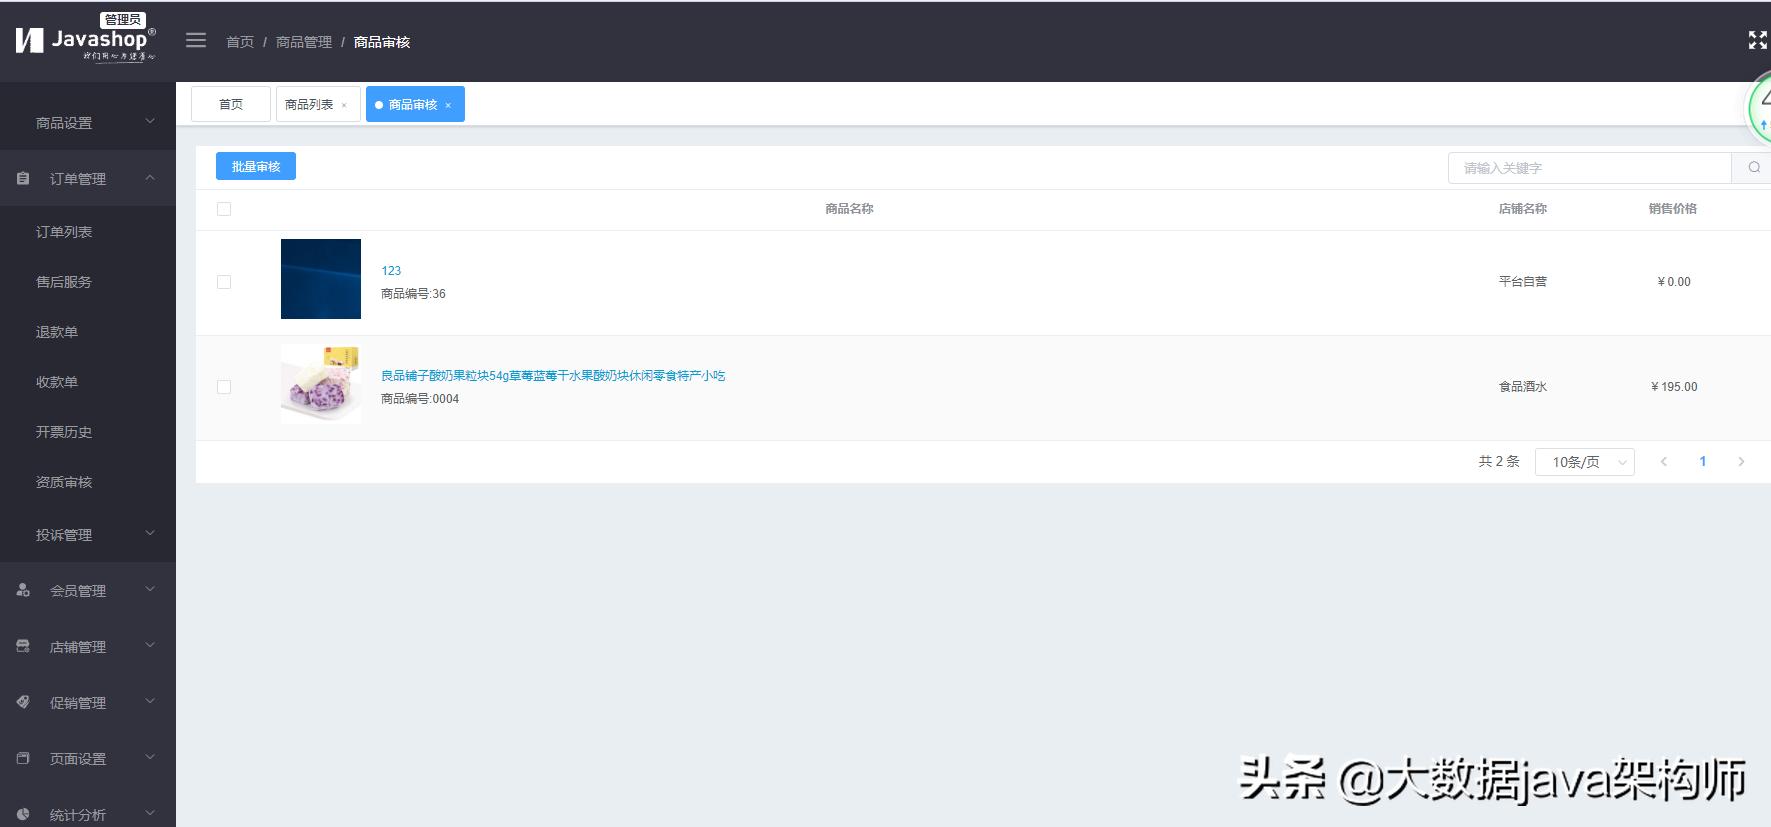Check the box for product 123

click(x=224, y=282)
